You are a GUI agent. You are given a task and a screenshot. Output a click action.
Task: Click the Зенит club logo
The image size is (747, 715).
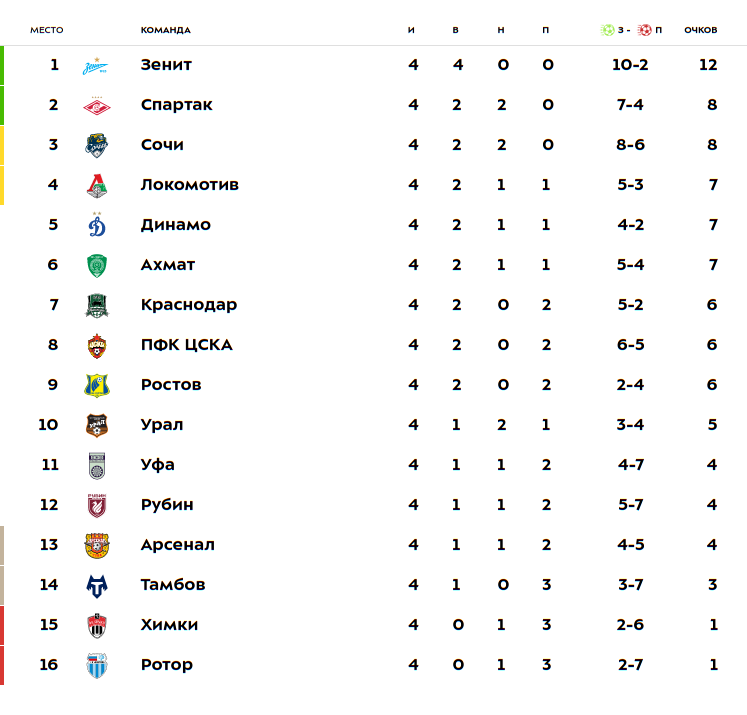[97, 66]
